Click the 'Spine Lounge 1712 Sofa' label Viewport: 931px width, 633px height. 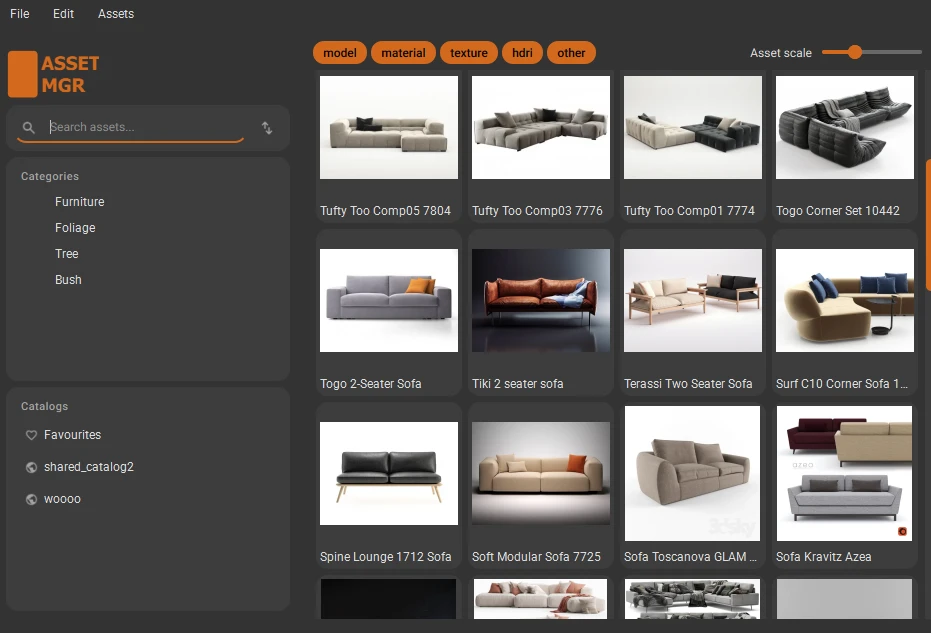pos(385,557)
